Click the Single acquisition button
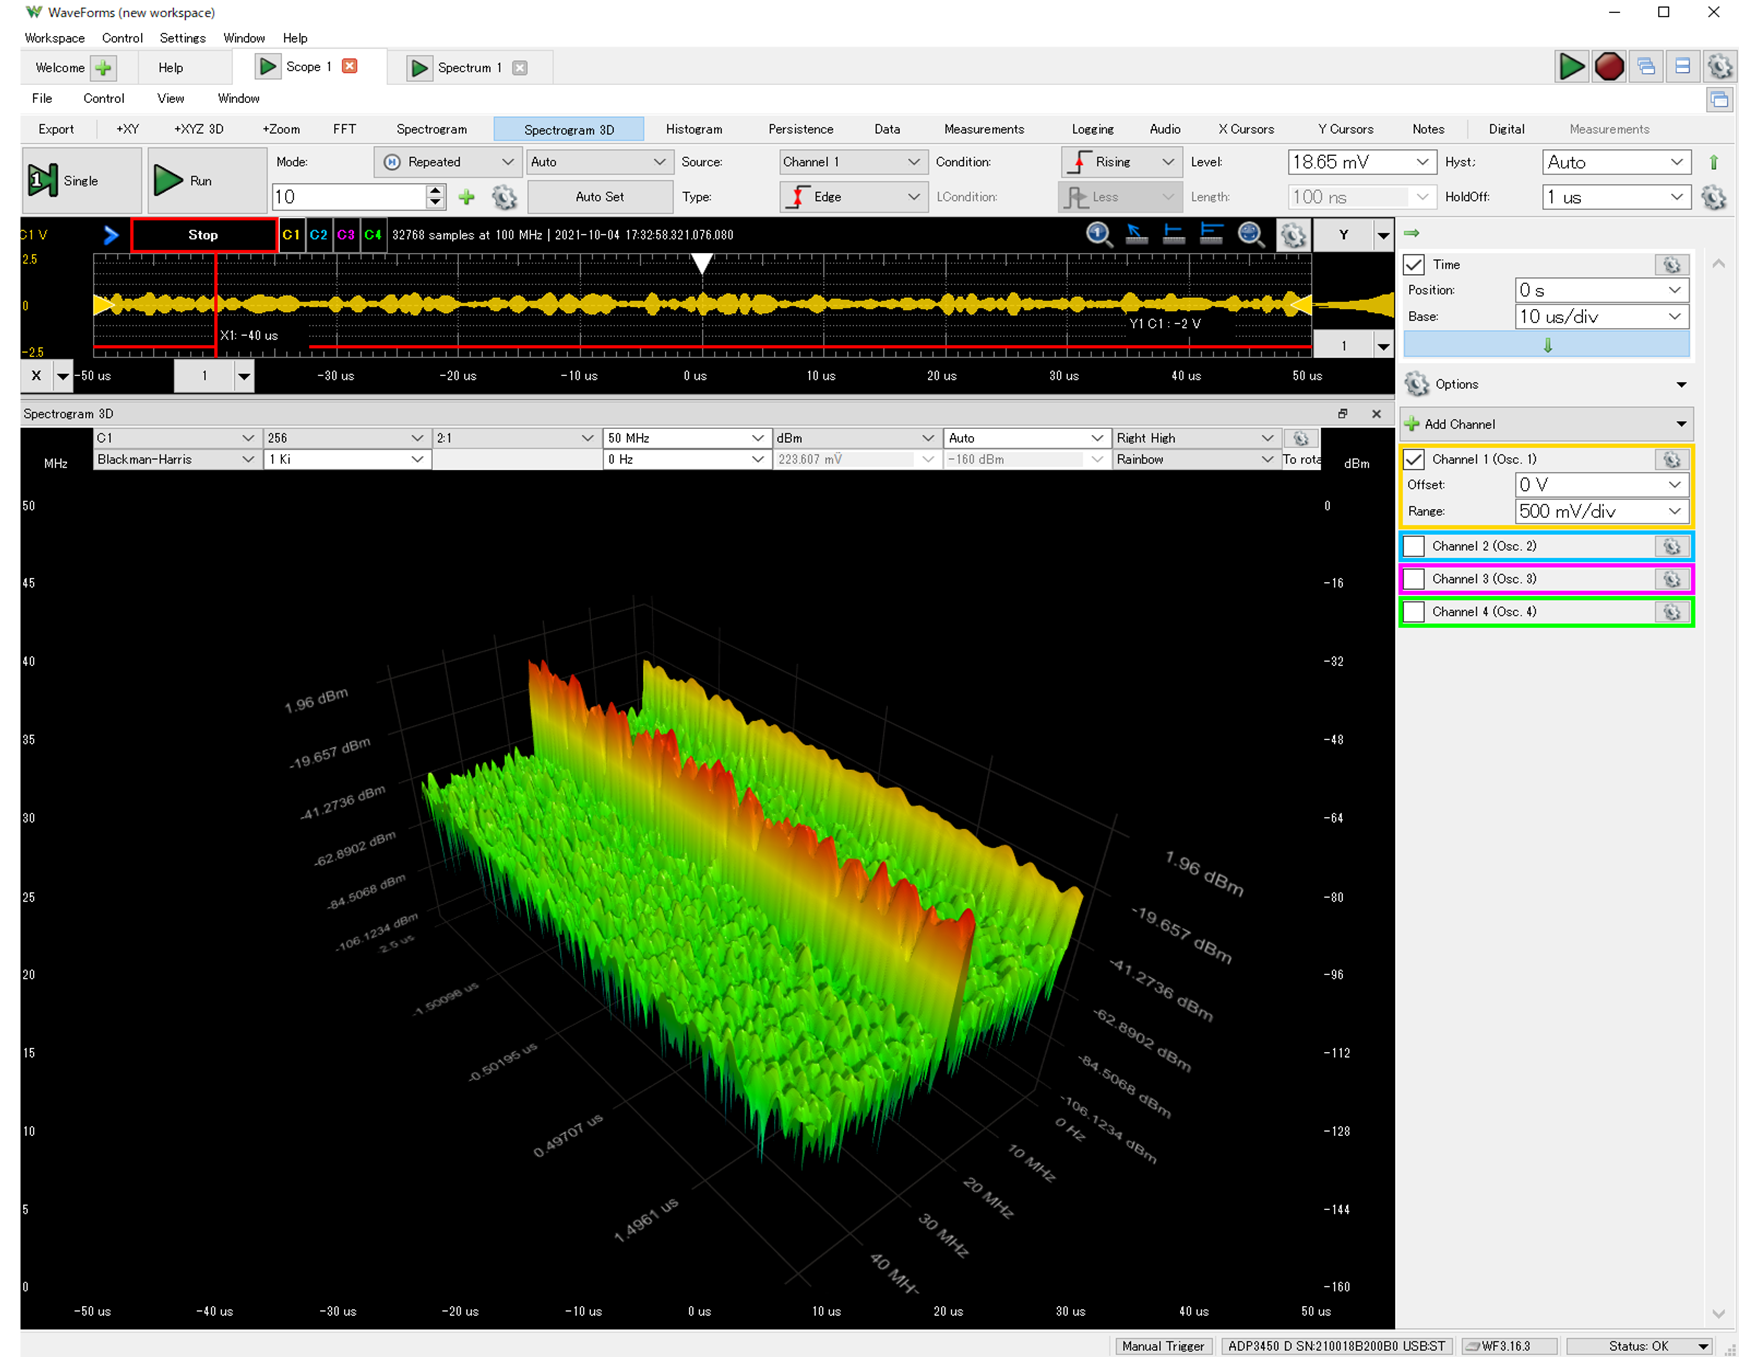 80,181
